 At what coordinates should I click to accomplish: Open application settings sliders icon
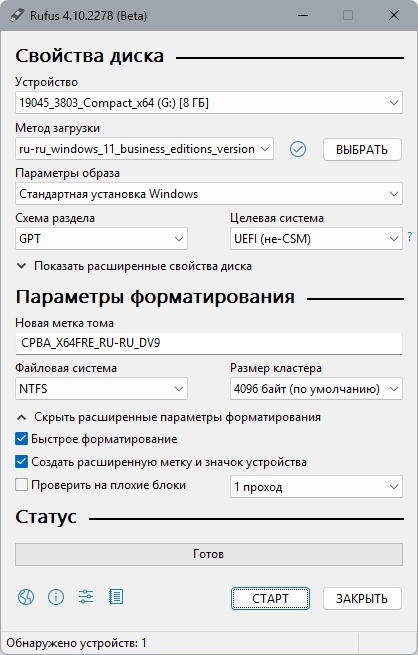pyautogui.click(x=86, y=597)
